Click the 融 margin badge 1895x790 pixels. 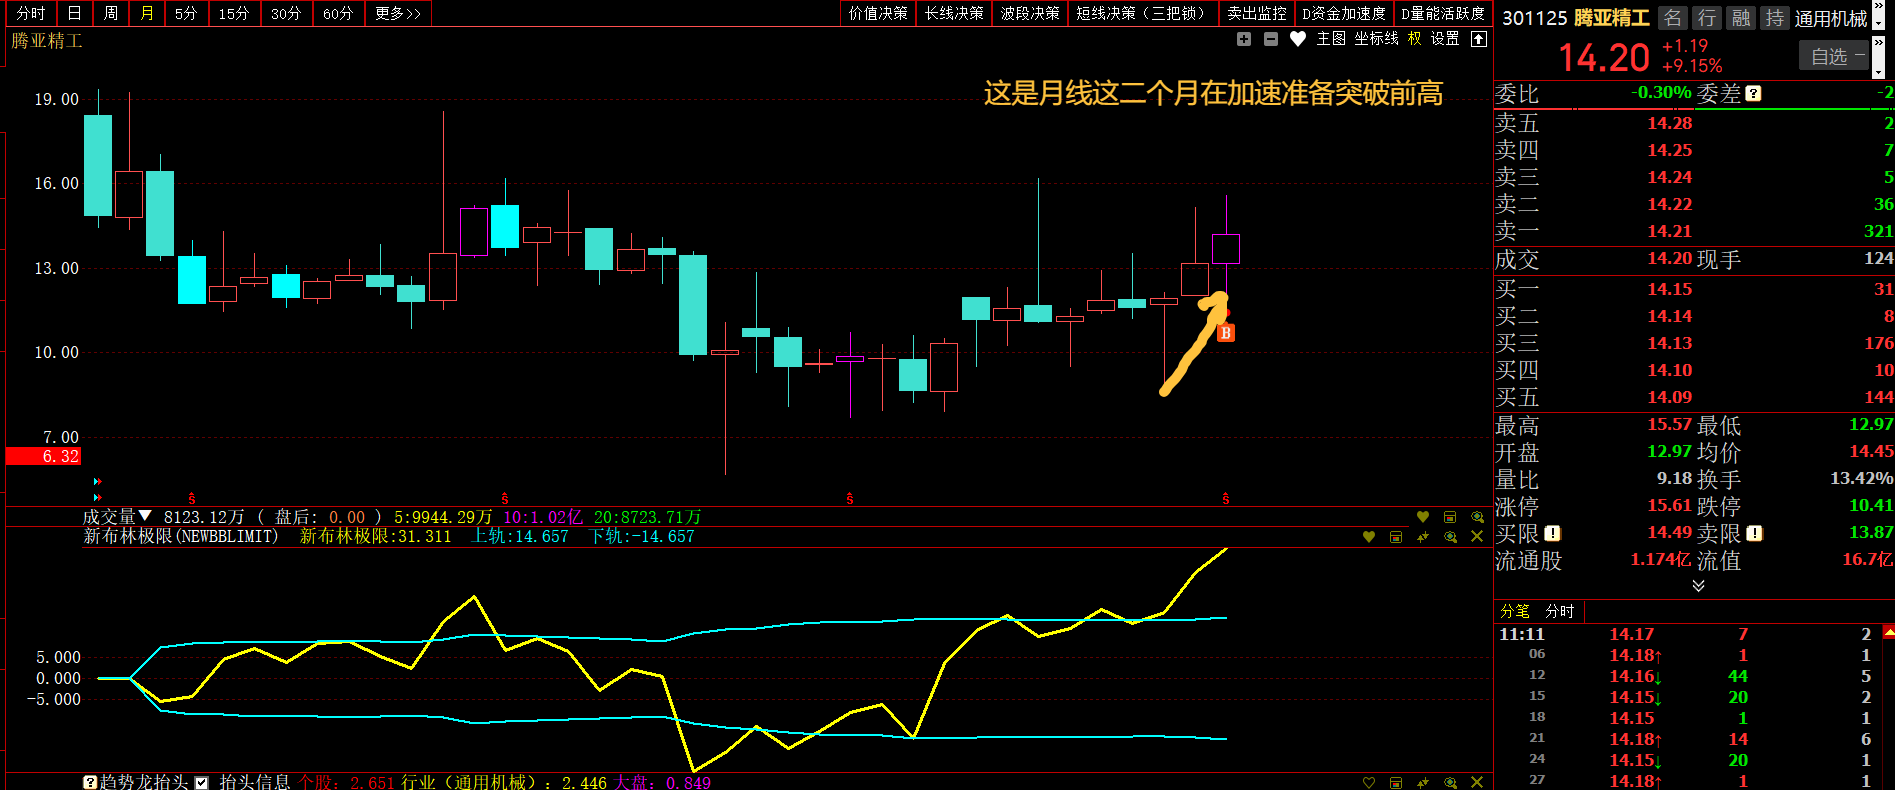click(1741, 18)
